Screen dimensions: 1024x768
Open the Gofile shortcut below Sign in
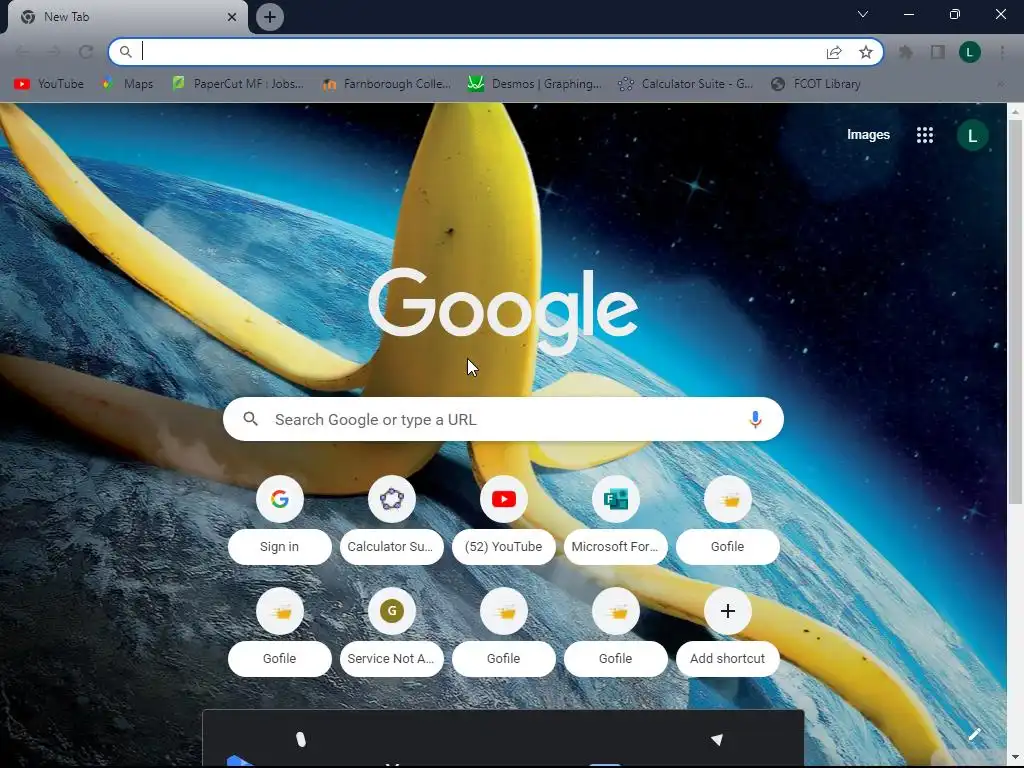coord(280,611)
